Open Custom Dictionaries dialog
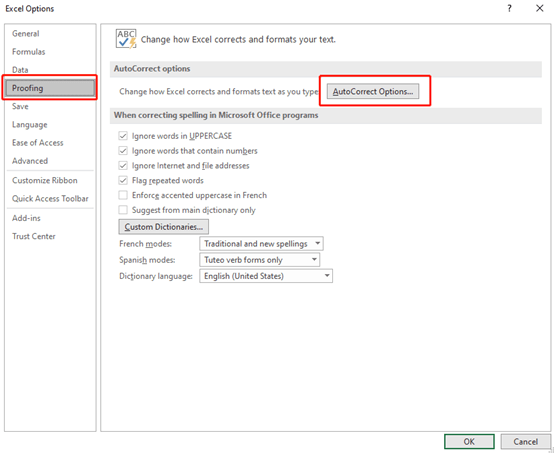This screenshot has width=554, height=454. (164, 226)
